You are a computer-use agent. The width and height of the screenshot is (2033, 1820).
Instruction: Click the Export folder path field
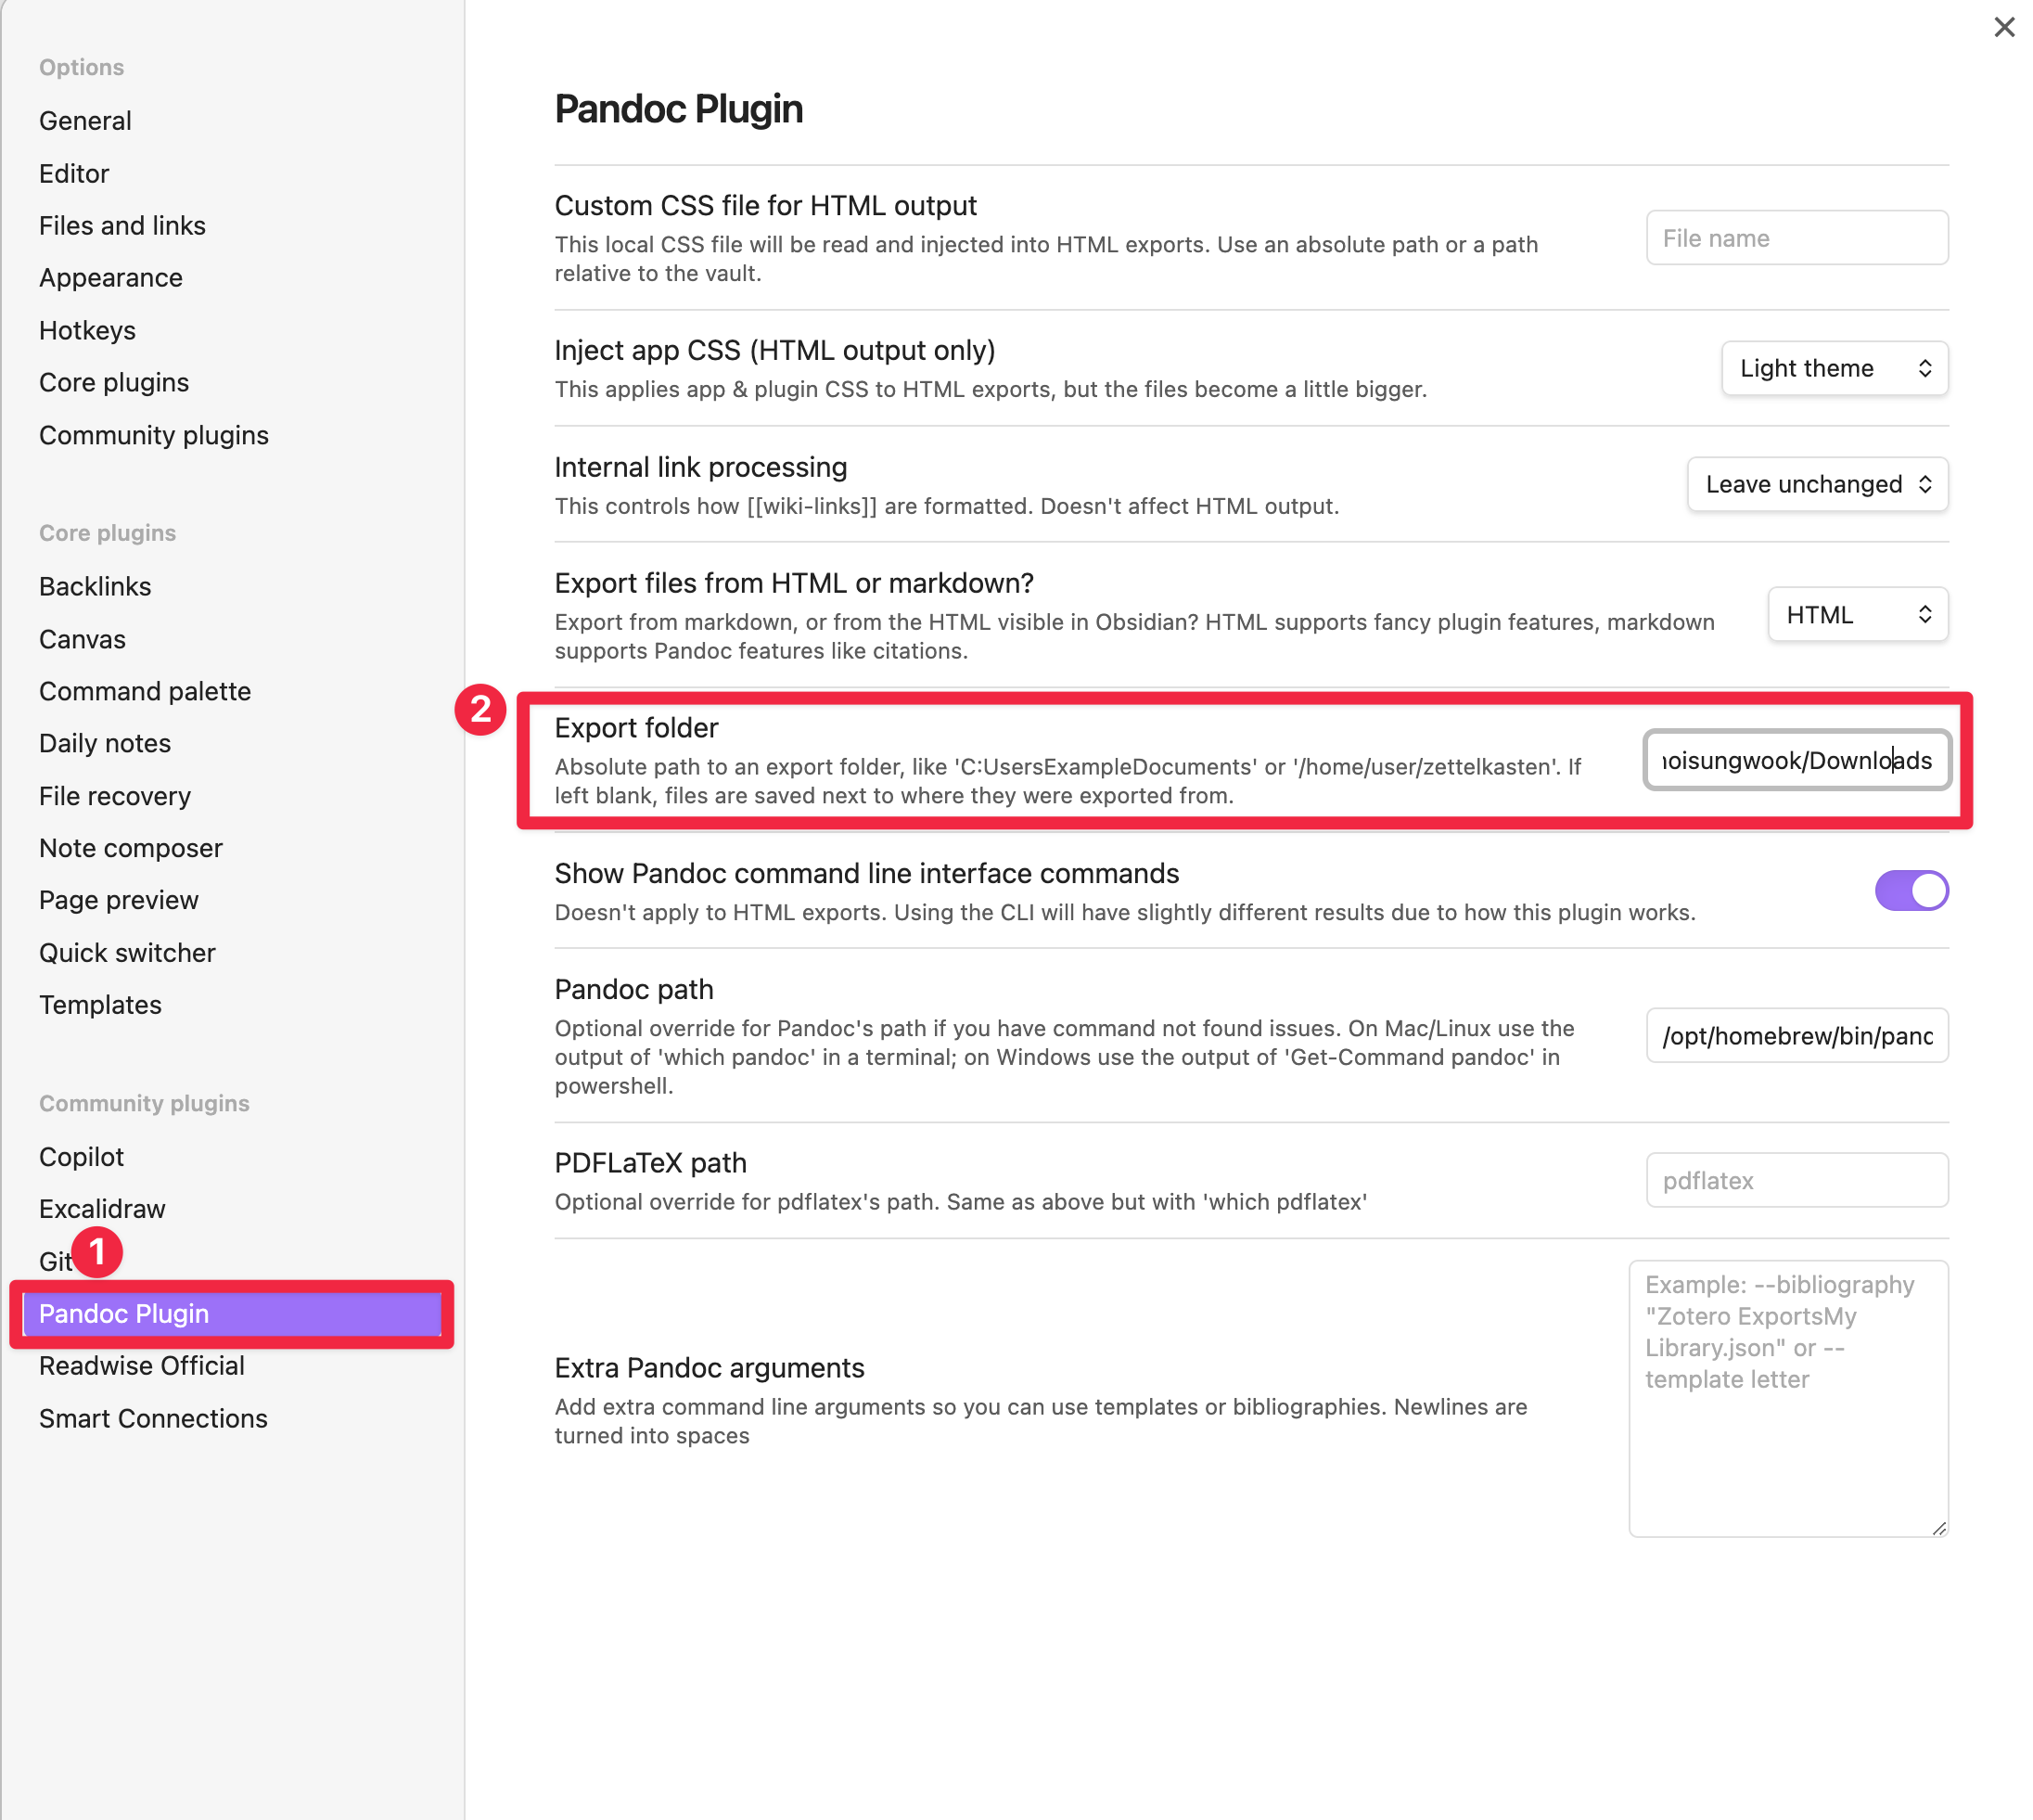tap(1796, 760)
